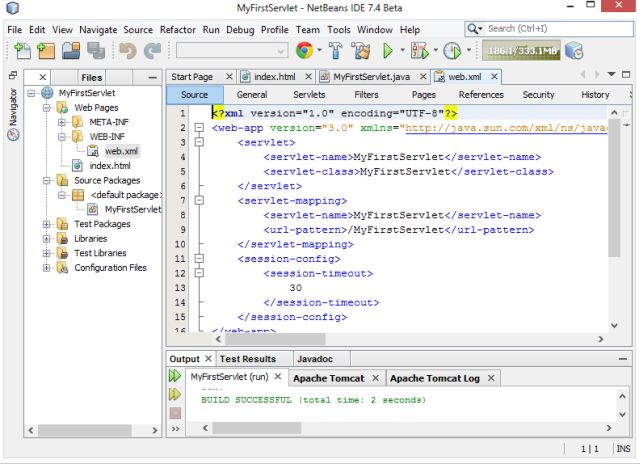Toggle the INS insert mode indicator
This screenshot has height=464, width=640.
coord(623,448)
